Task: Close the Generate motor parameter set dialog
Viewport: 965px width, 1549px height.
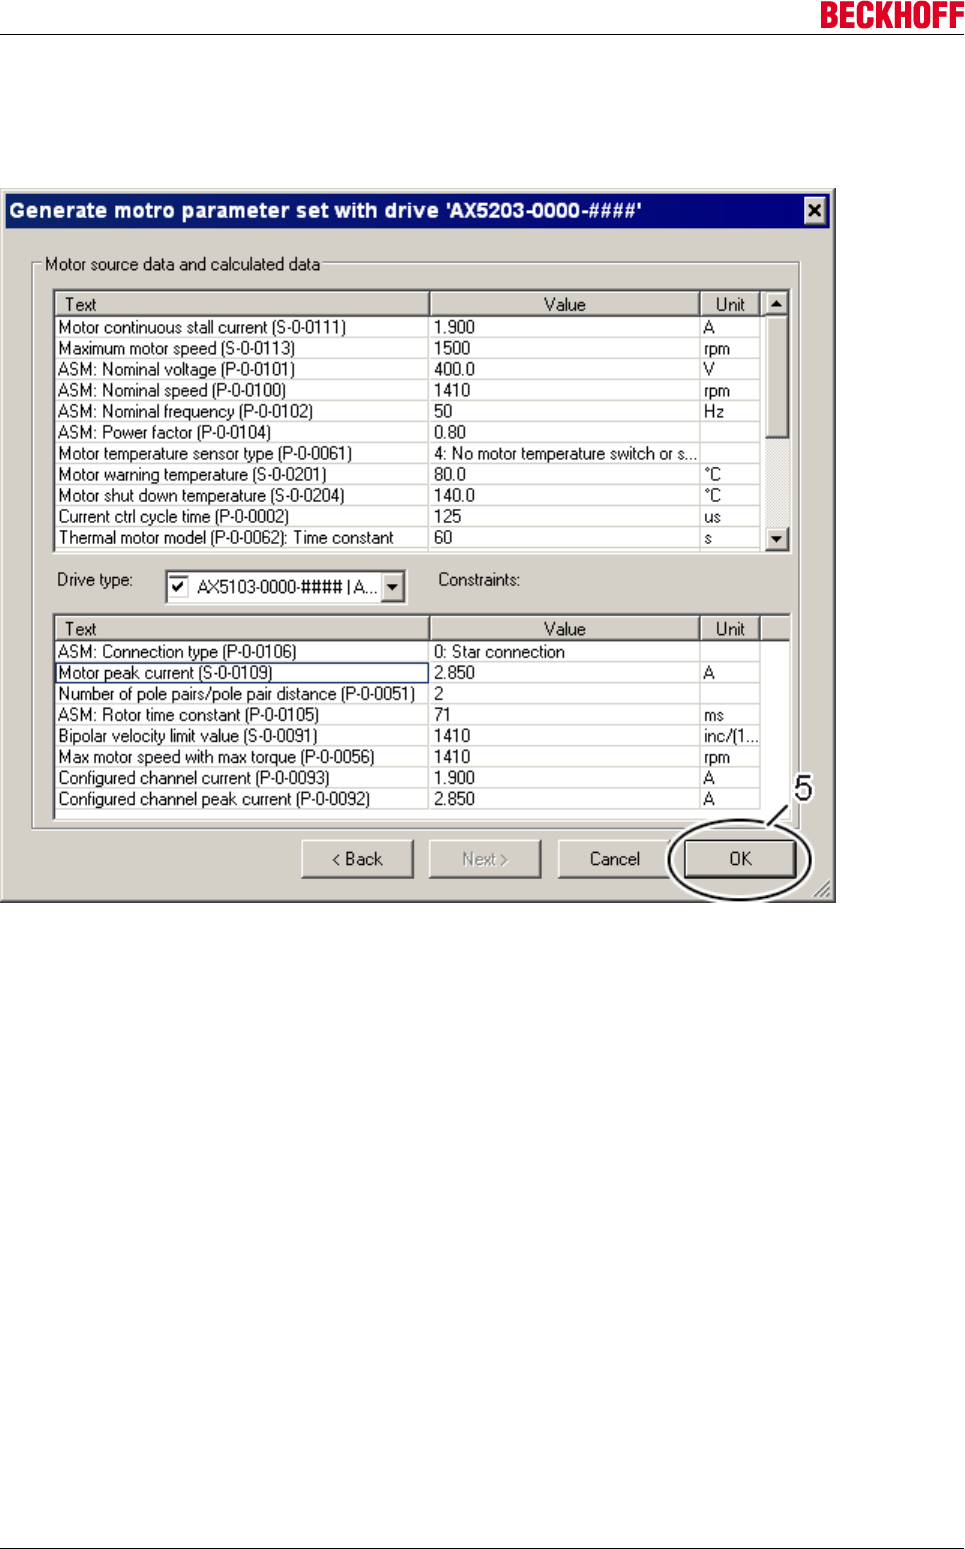Action: click(815, 210)
